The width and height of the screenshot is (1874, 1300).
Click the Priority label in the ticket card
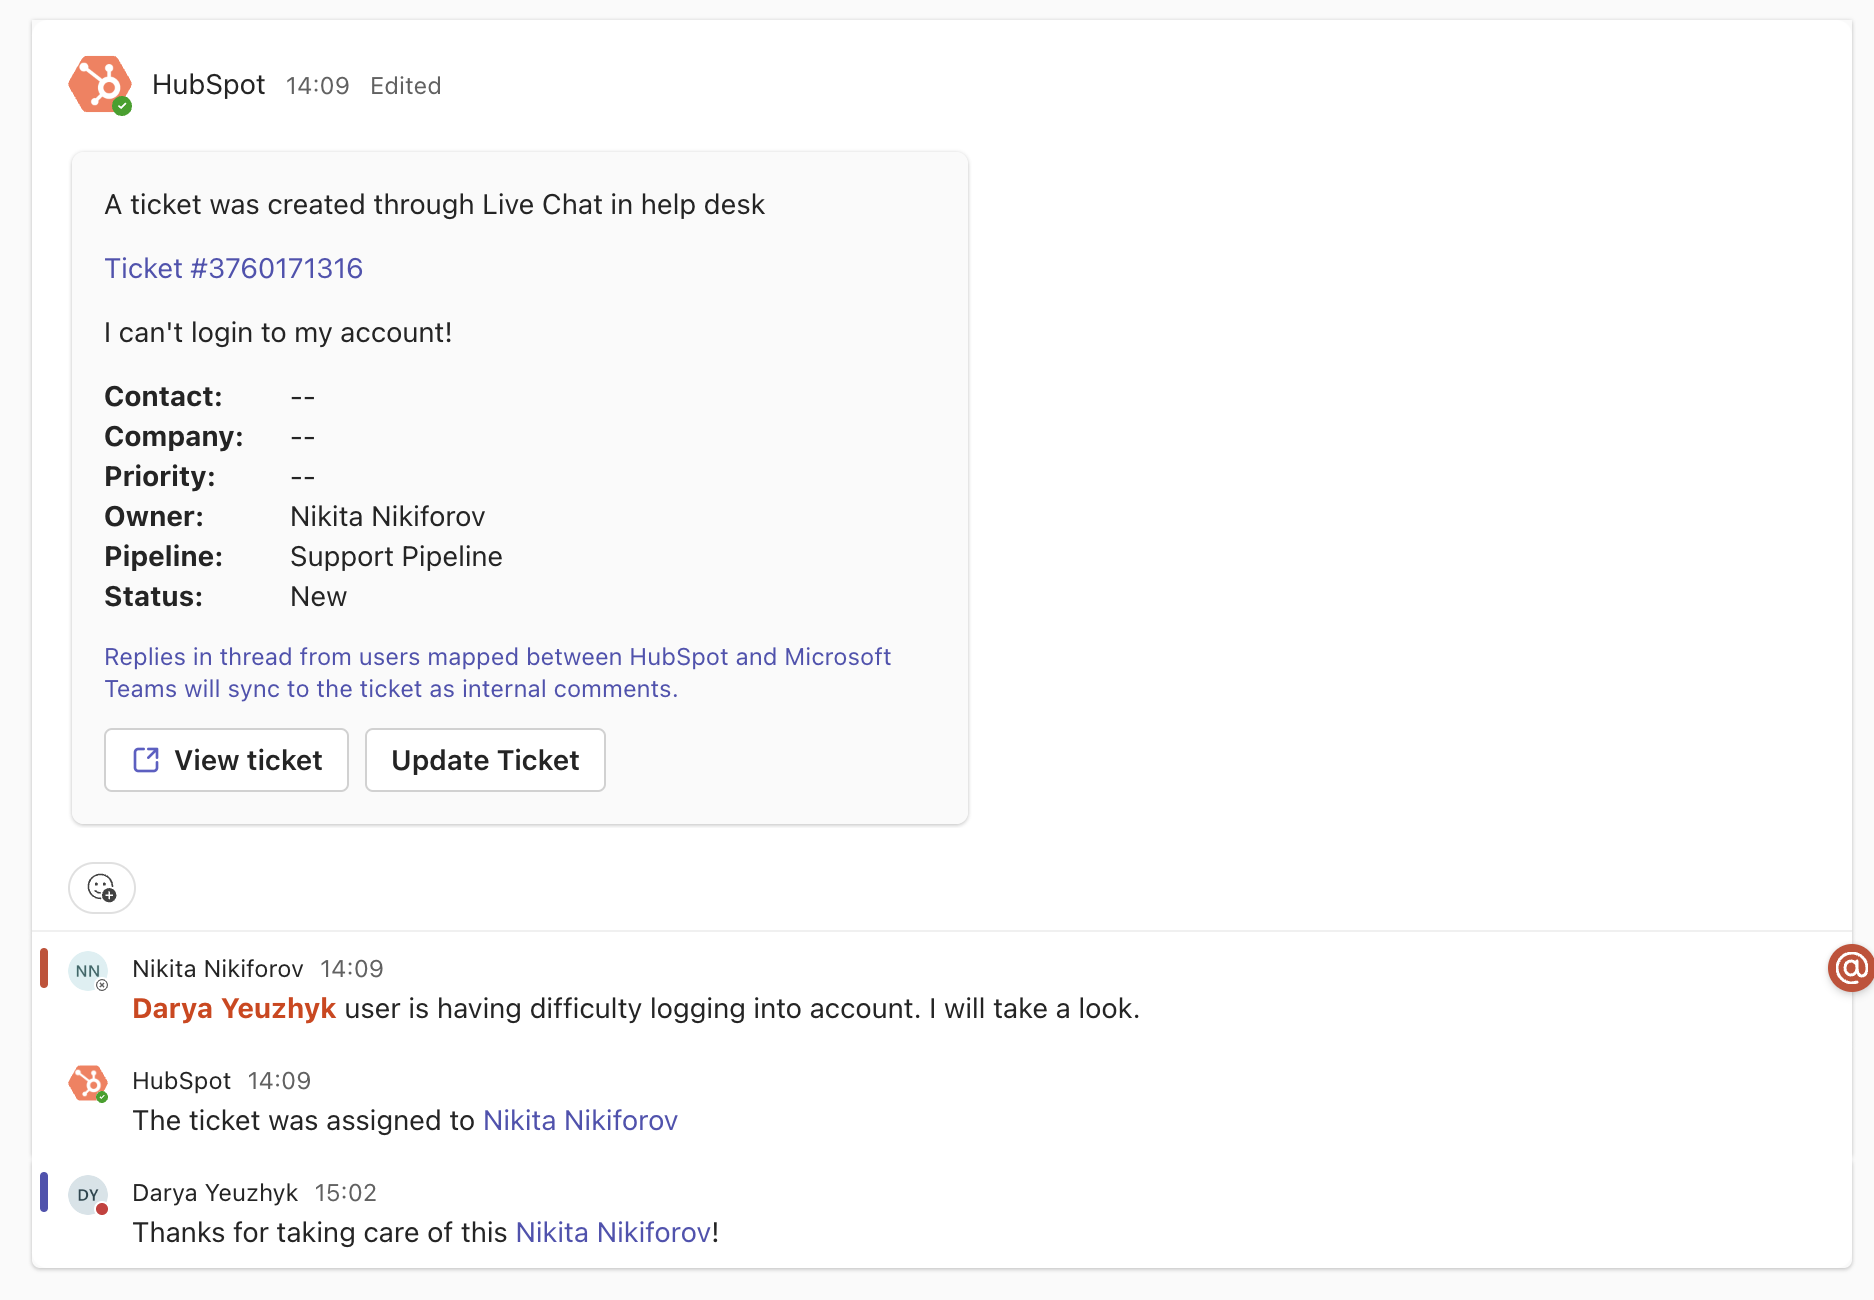160,476
